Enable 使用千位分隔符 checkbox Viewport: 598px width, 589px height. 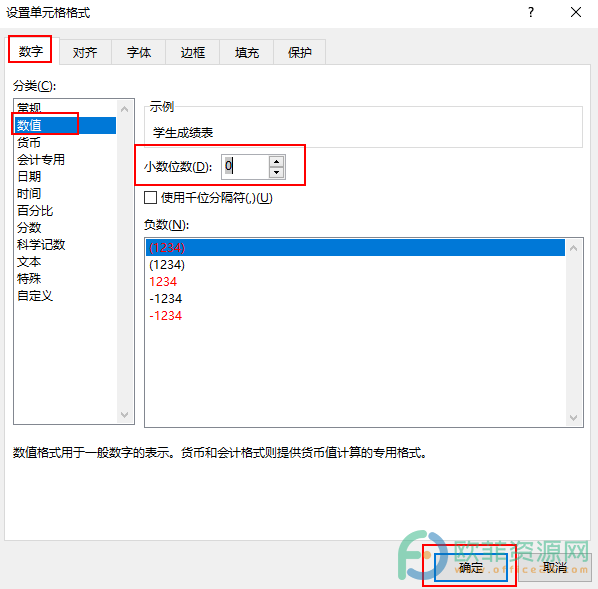[150, 198]
